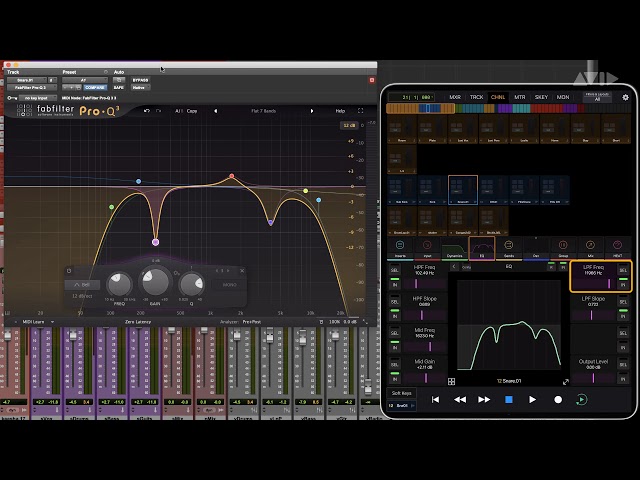
Task: Go to next preset in Pro-Q 3
Action: [312, 111]
